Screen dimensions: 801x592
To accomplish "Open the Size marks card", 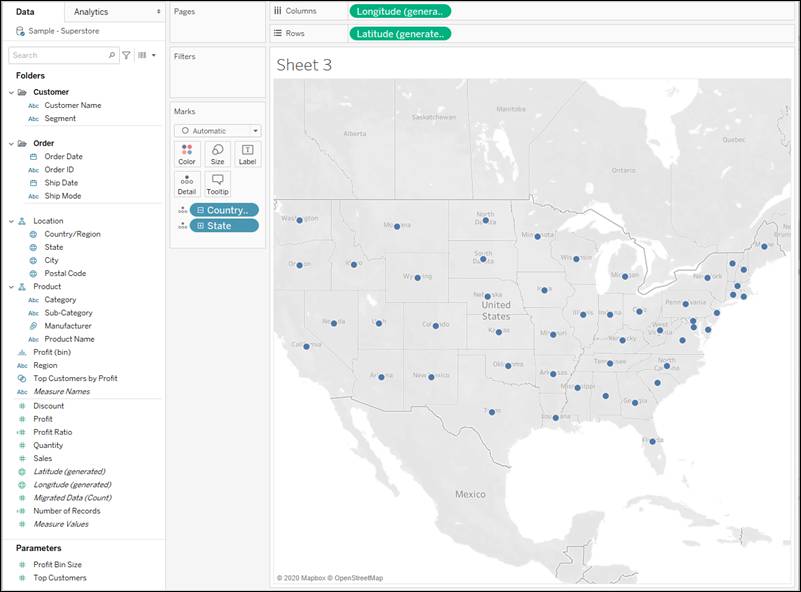I will click(x=218, y=154).
